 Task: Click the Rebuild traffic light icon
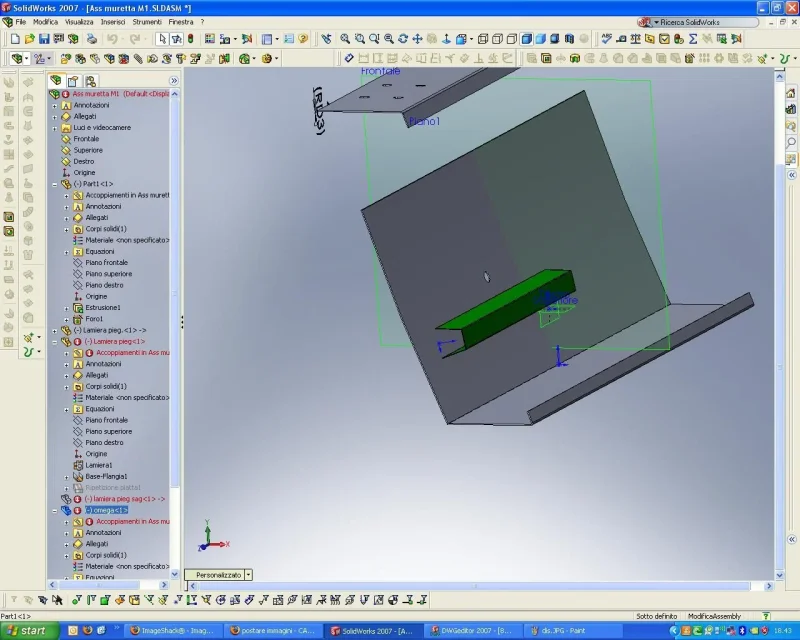click(191, 39)
